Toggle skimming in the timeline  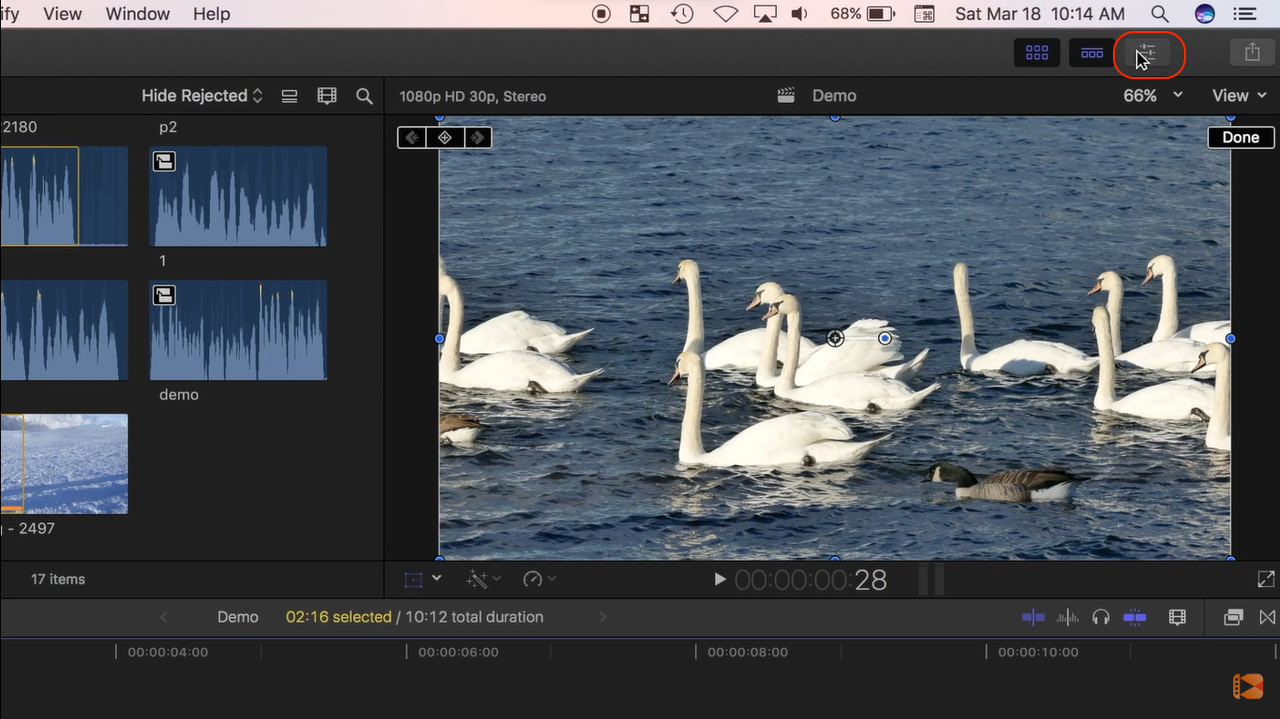point(1033,617)
